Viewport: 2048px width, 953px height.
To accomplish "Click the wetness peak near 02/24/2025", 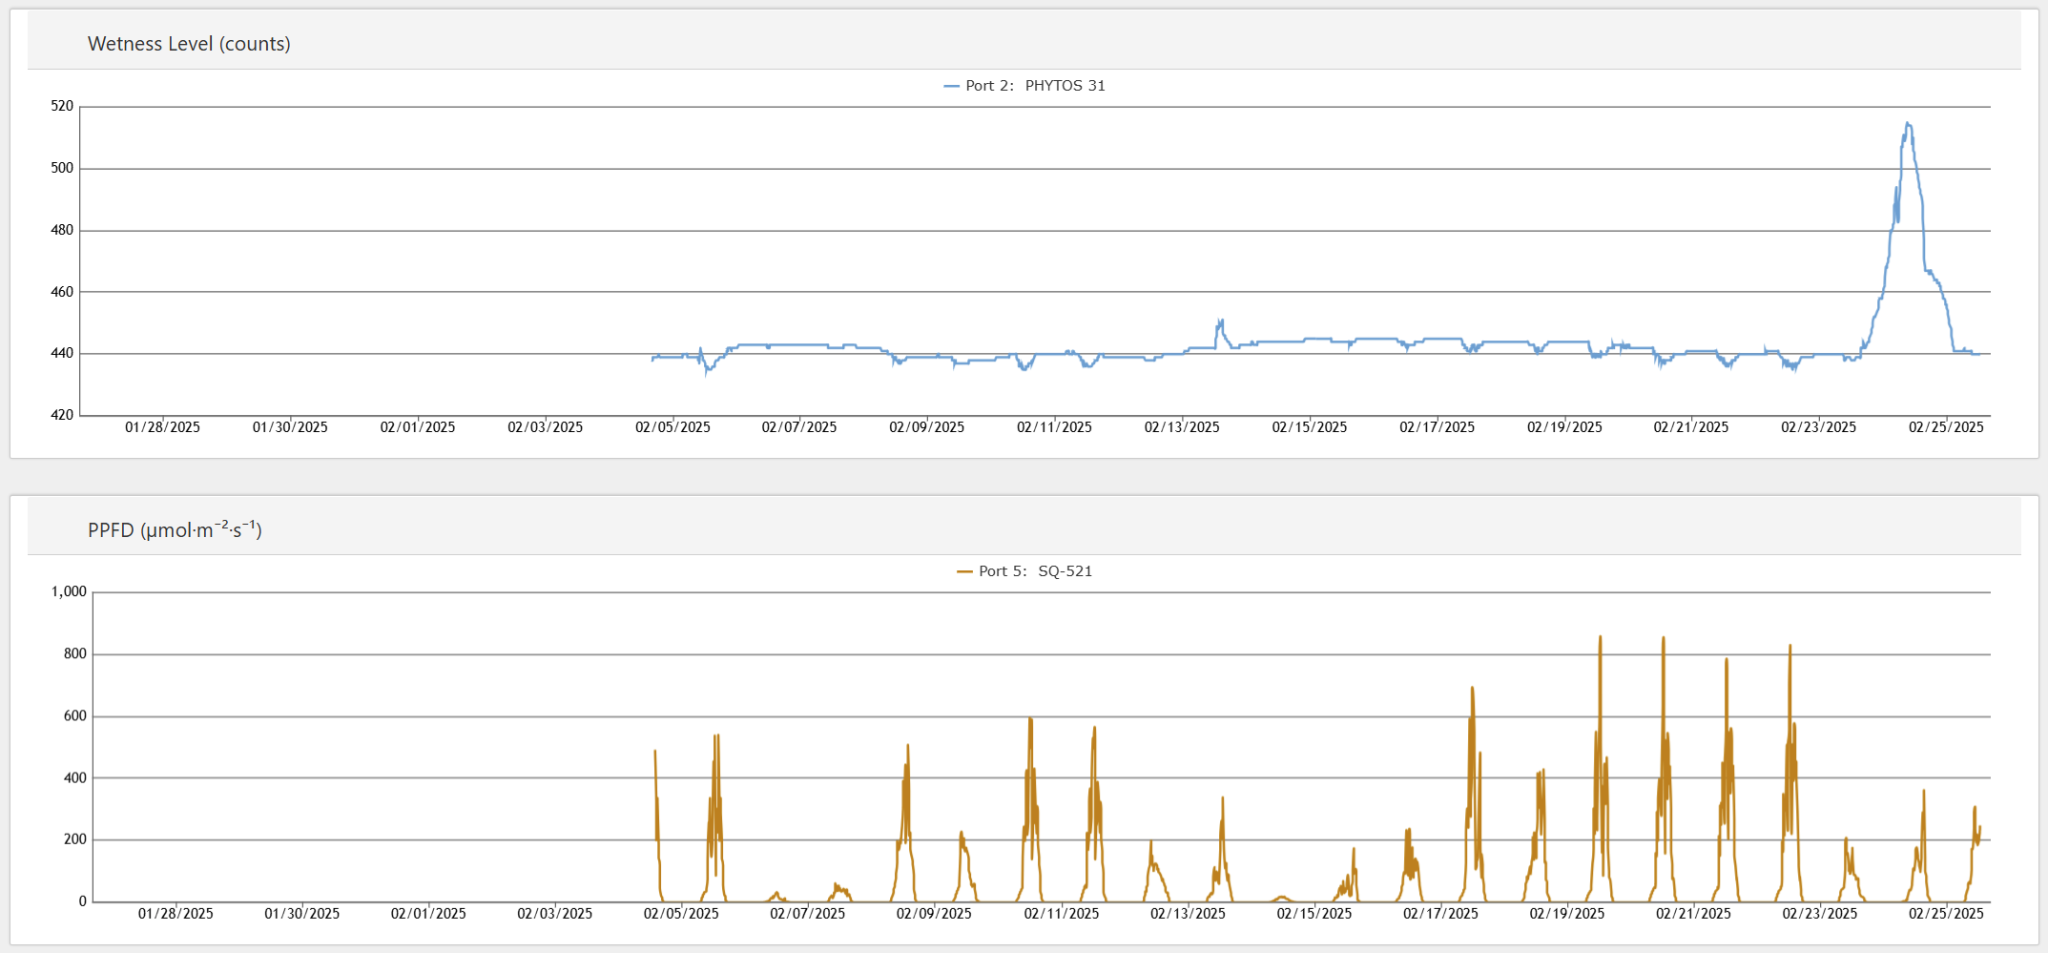I will (x=1908, y=124).
